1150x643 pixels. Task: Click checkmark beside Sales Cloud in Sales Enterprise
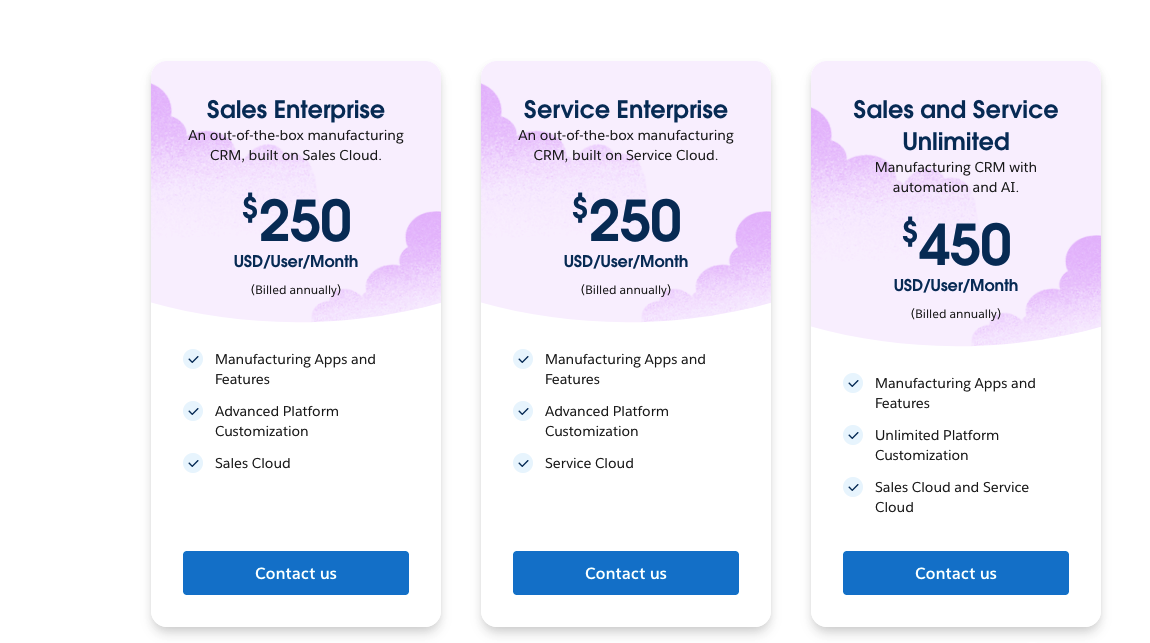click(x=193, y=463)
